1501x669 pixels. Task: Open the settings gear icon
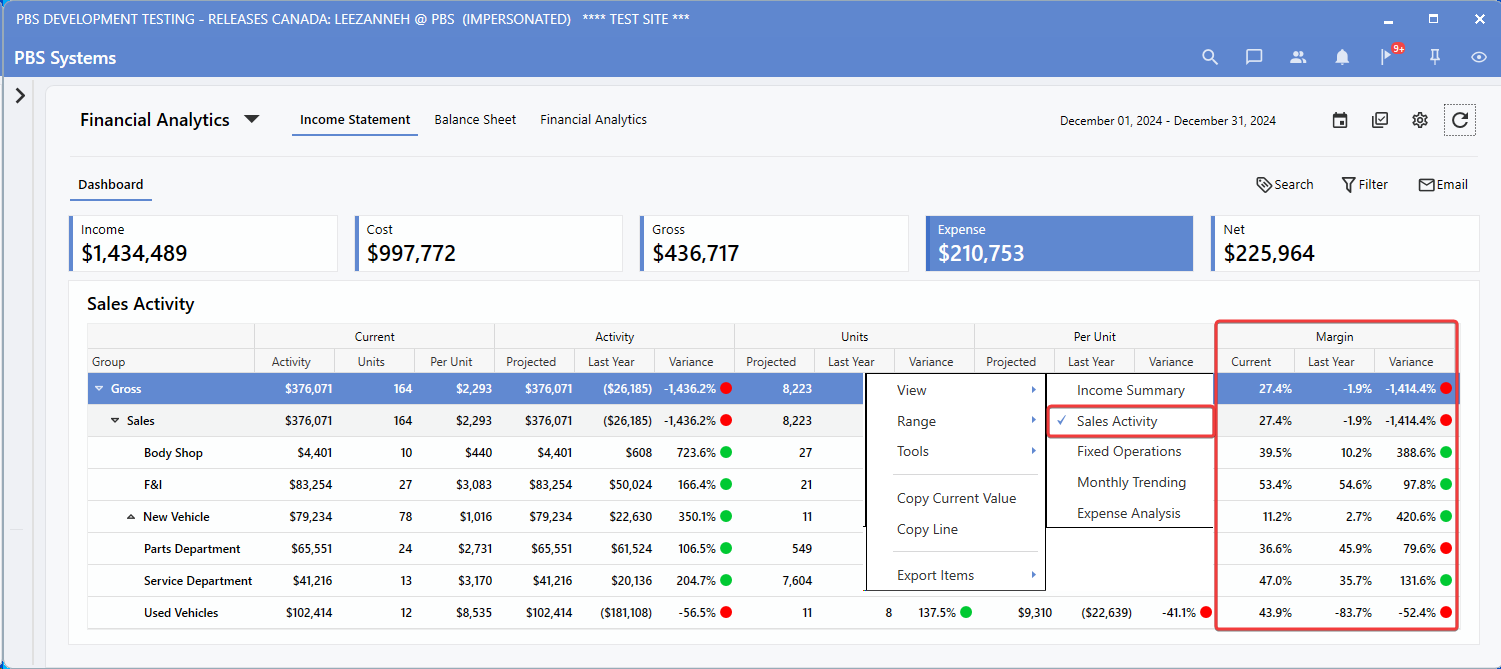[1420, 120]
